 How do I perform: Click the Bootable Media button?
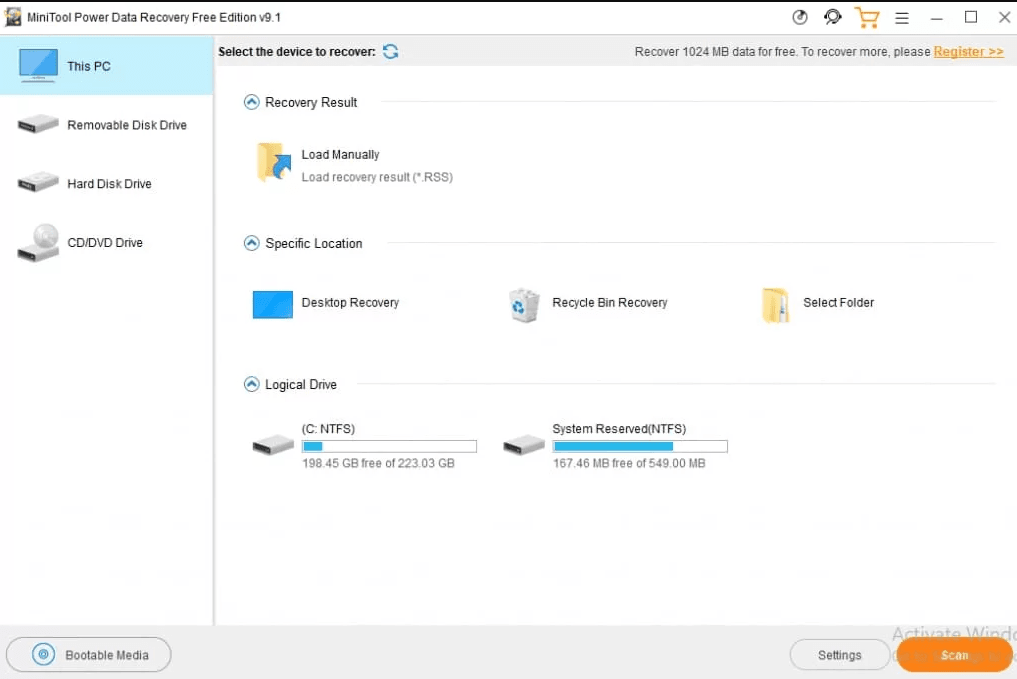(x=89, y=654)
